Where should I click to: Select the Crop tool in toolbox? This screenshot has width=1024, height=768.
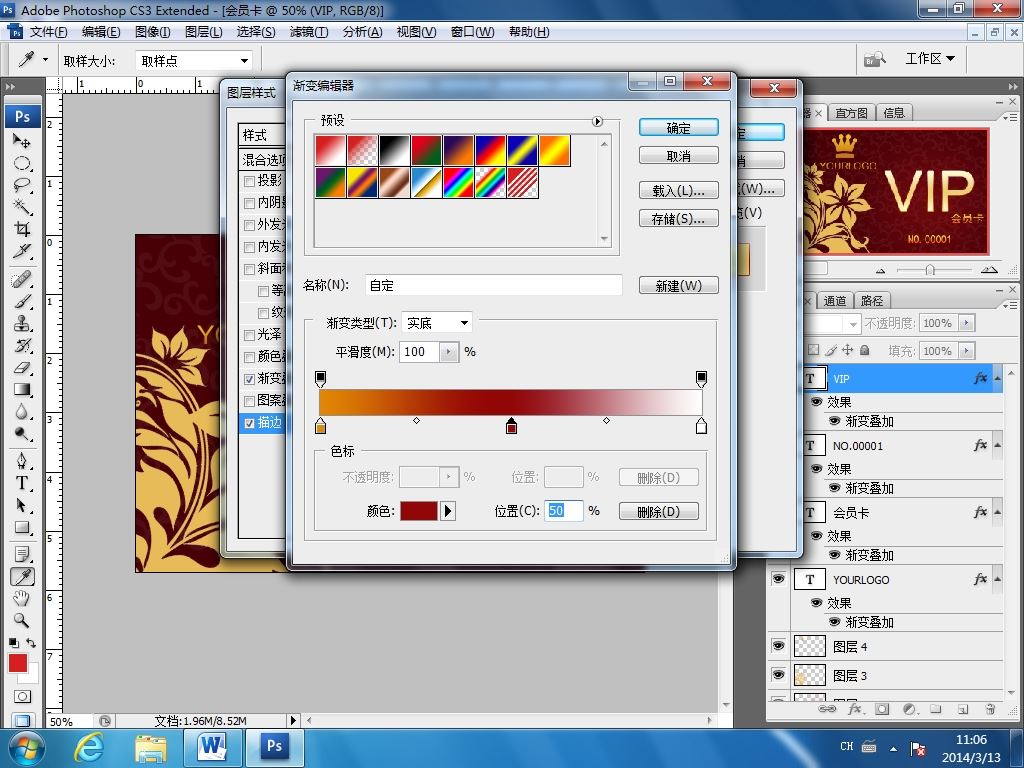[22, 229]
